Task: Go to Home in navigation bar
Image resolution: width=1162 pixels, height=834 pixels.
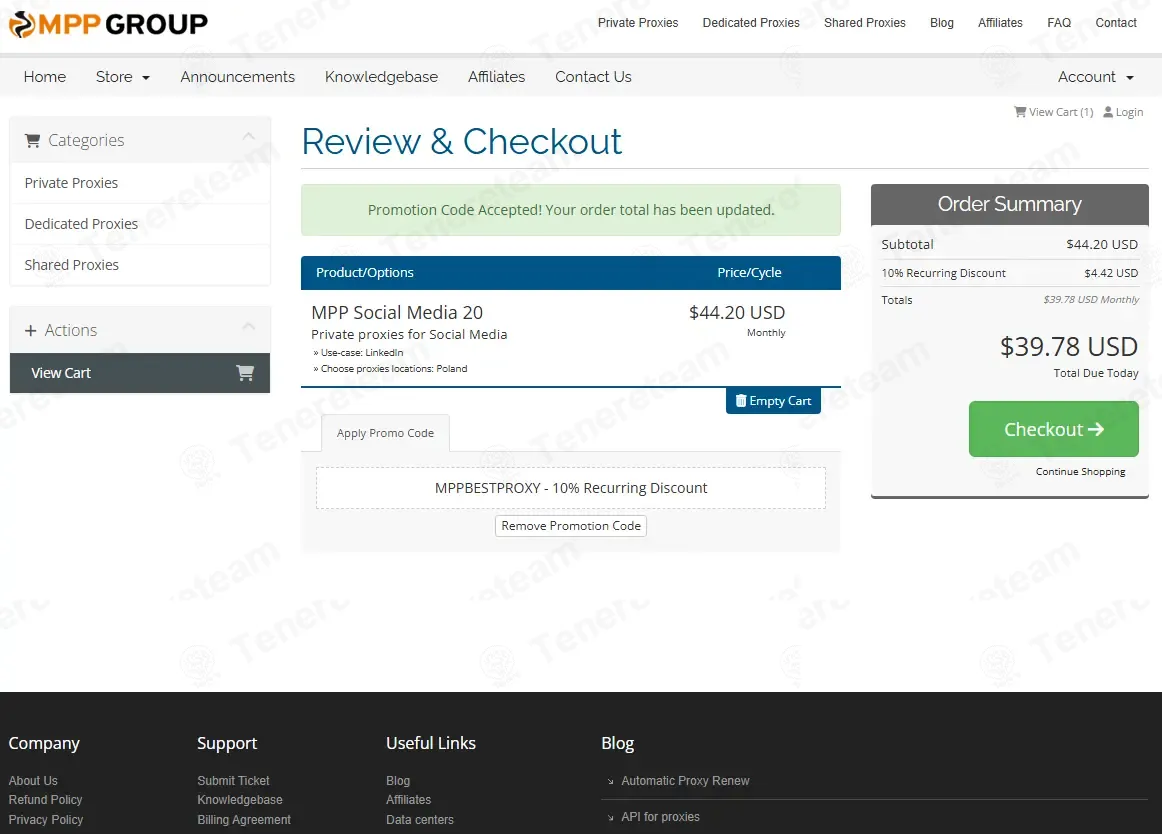Action: click(44, 77)
